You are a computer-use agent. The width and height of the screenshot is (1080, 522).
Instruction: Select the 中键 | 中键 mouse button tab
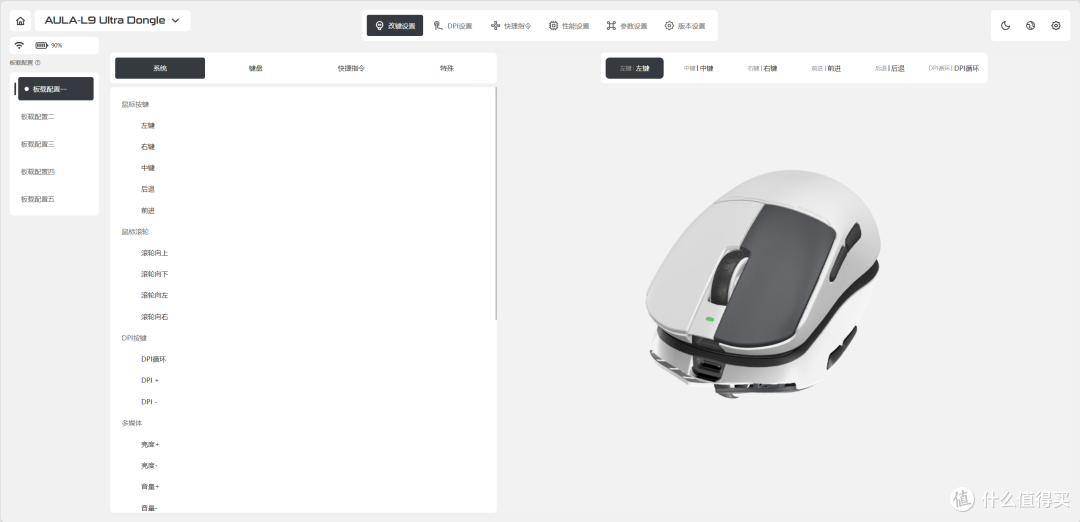[698, 68]
